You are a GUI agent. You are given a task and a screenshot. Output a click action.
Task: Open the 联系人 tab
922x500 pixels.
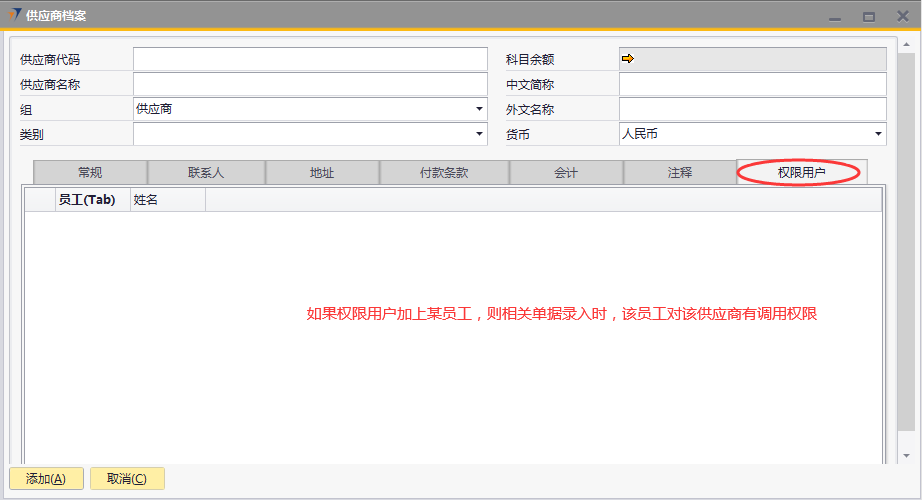[x=206, y=173]
